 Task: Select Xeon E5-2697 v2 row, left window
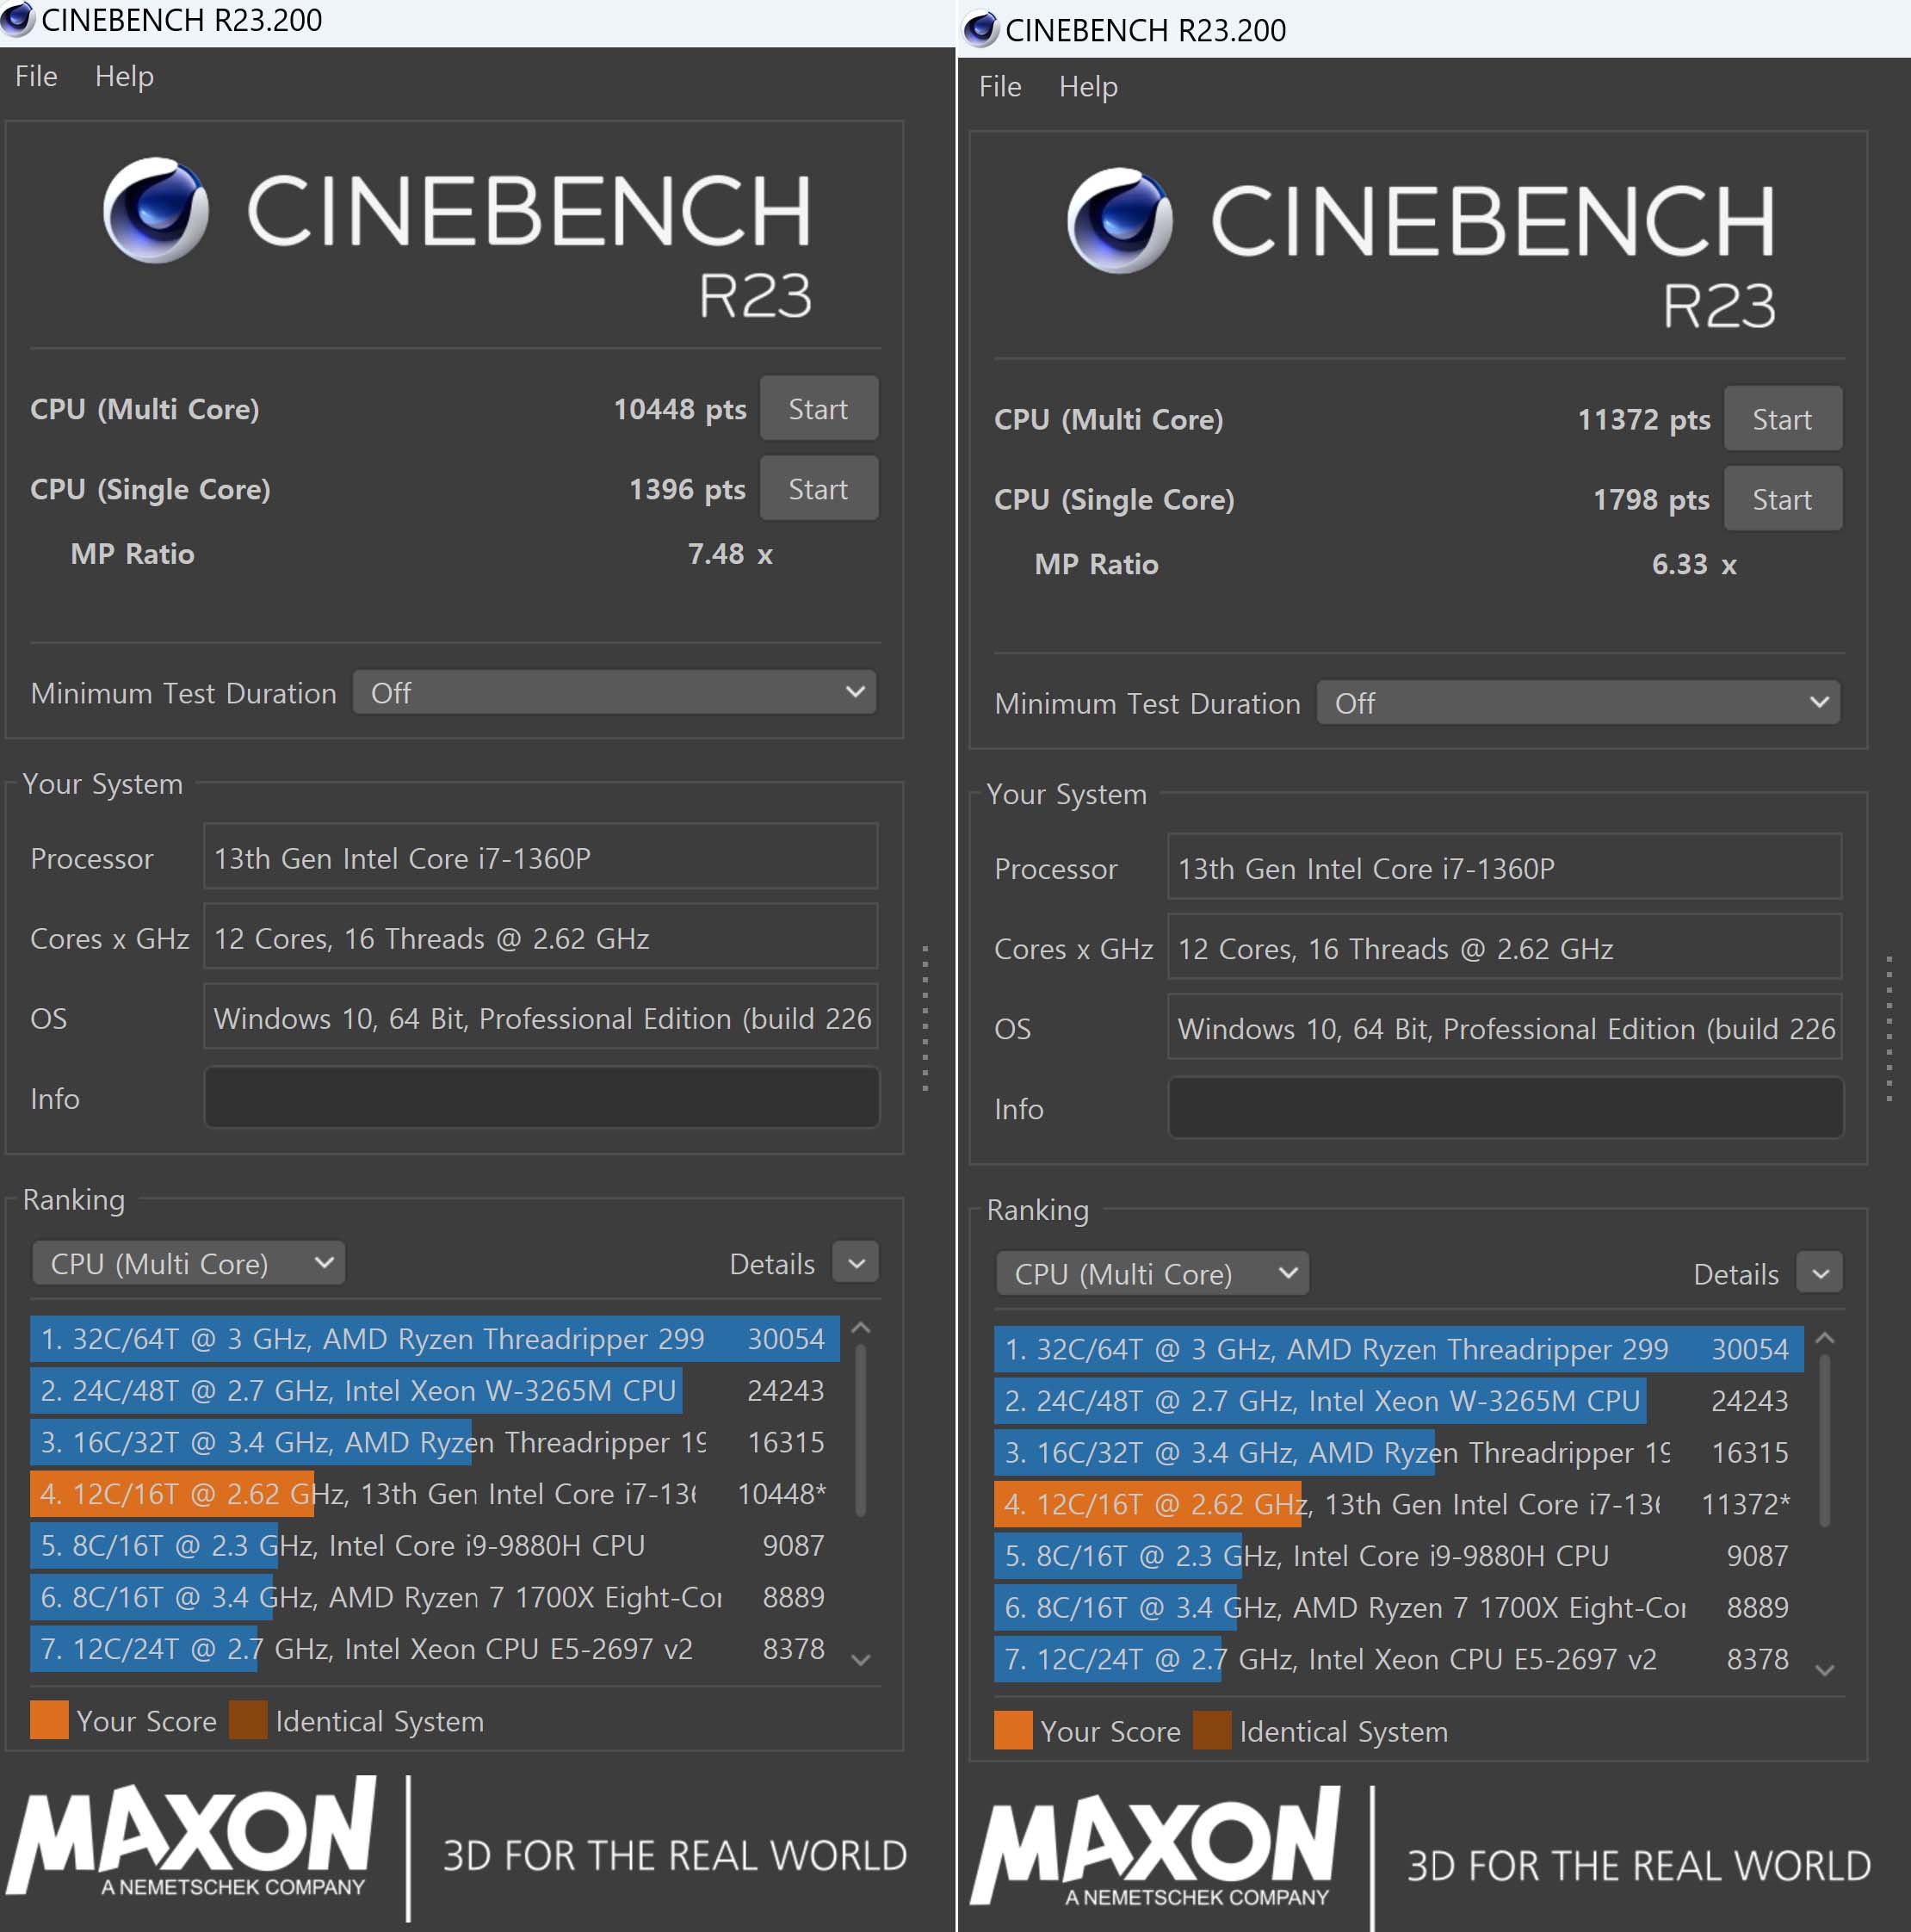click(435, 1648)
